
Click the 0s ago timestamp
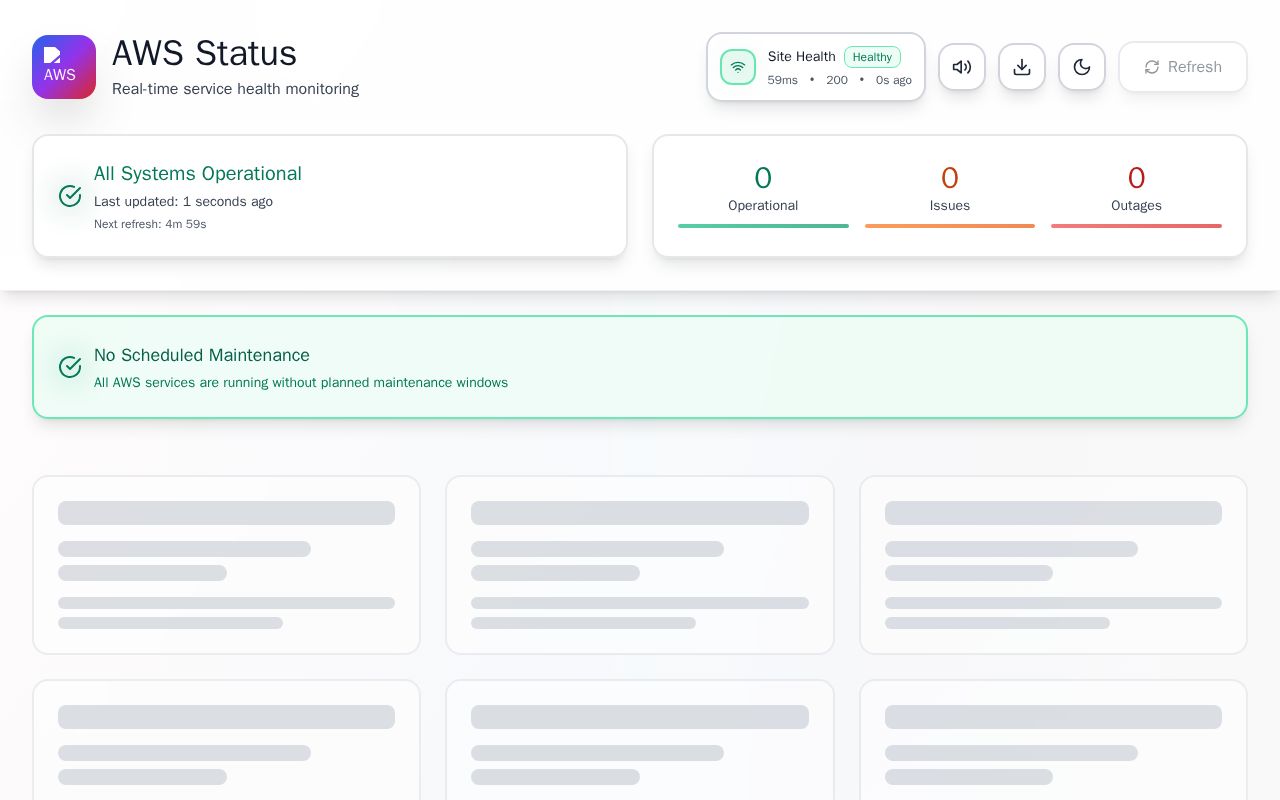point(894,80)
